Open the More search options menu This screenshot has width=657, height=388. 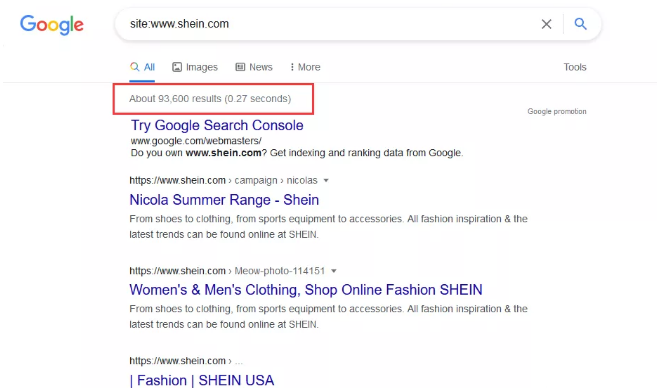[x=305, y=67]
